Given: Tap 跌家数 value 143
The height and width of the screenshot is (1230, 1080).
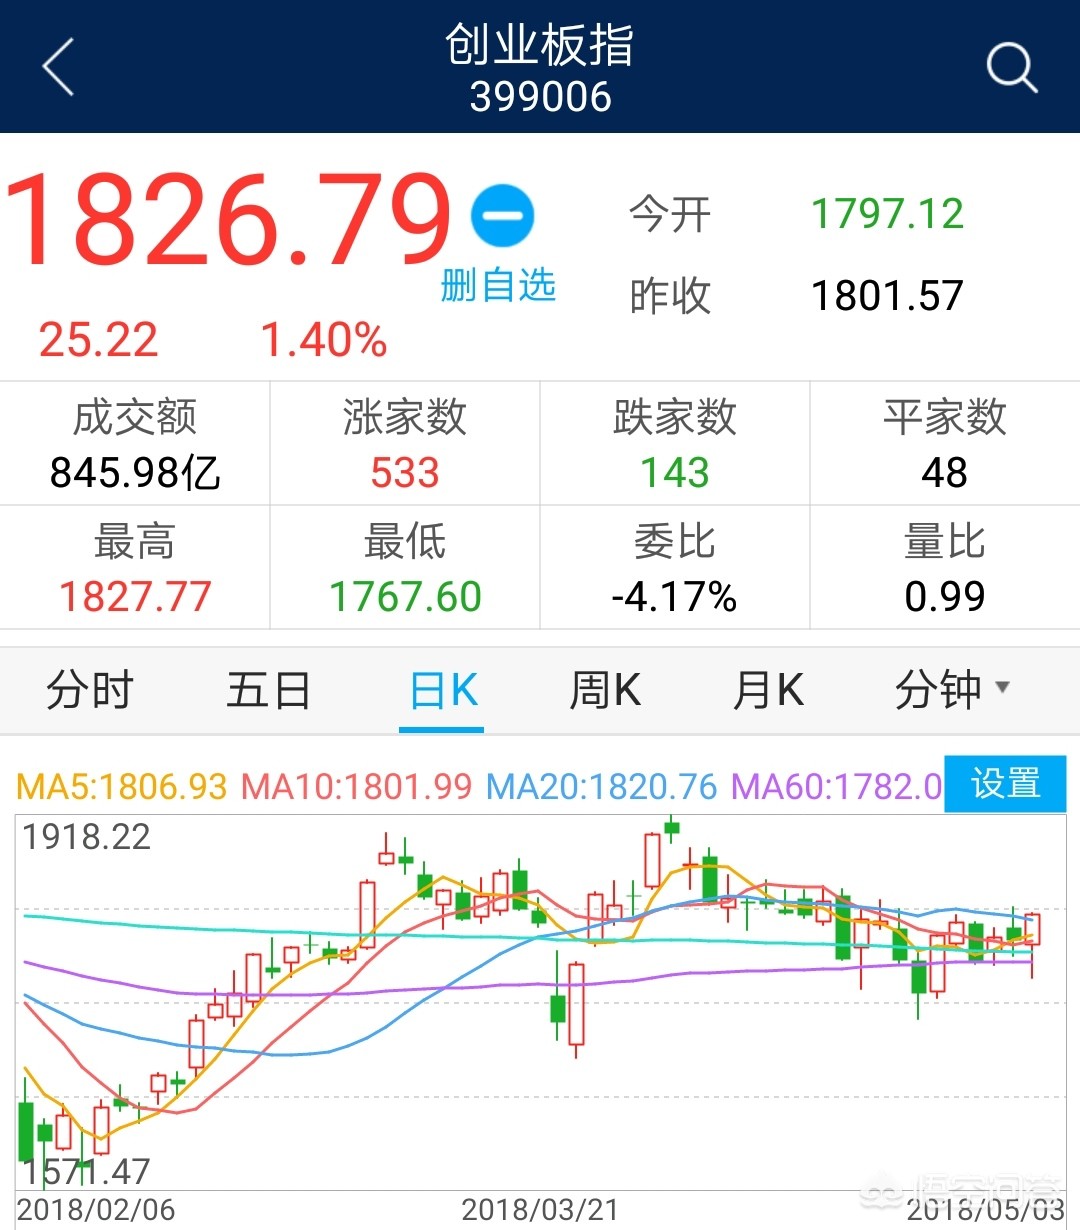Looking at the screenshot, I should (675, 472).
